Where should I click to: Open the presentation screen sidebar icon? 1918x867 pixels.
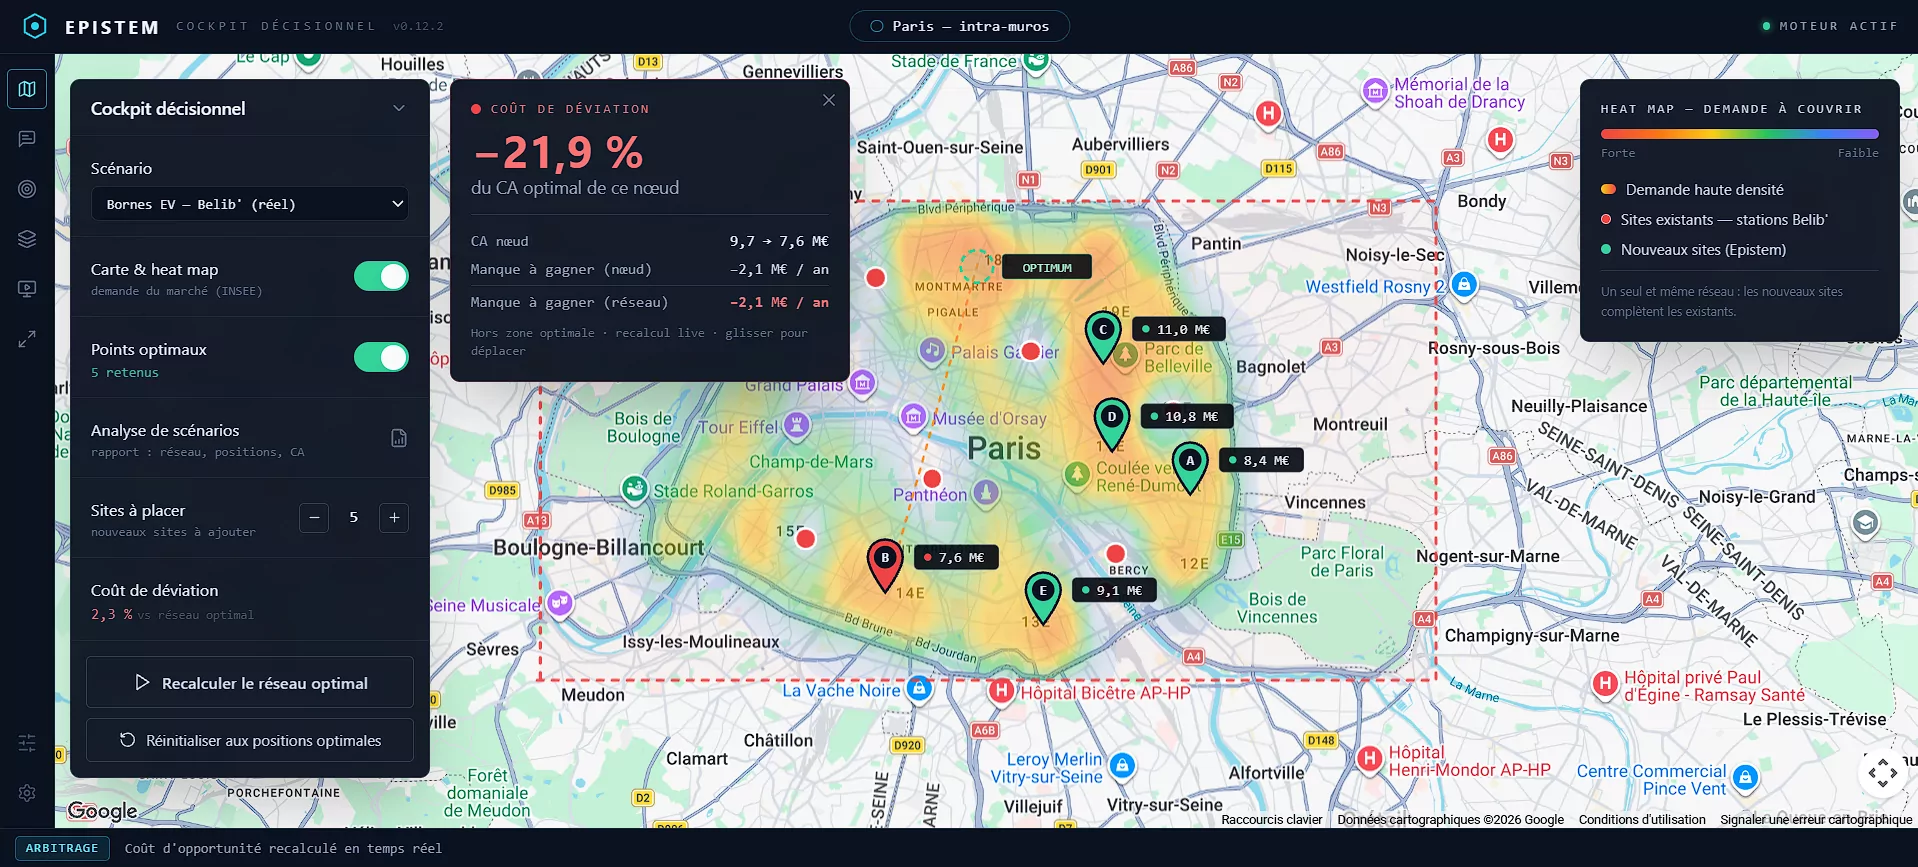[27, 289]
